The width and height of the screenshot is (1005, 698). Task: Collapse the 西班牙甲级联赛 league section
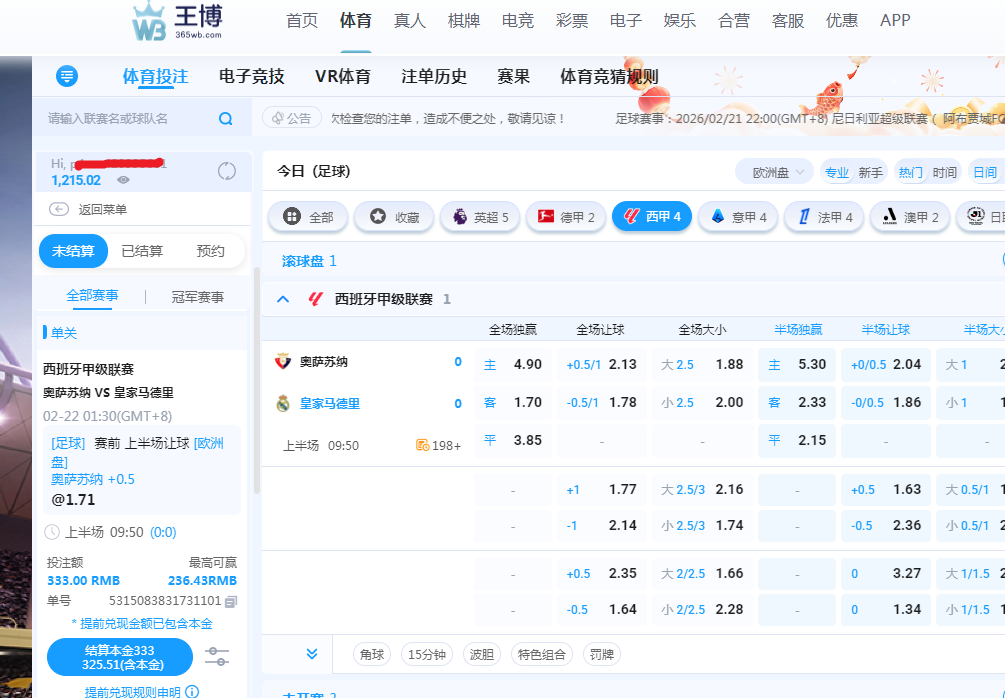click(283, 299)
